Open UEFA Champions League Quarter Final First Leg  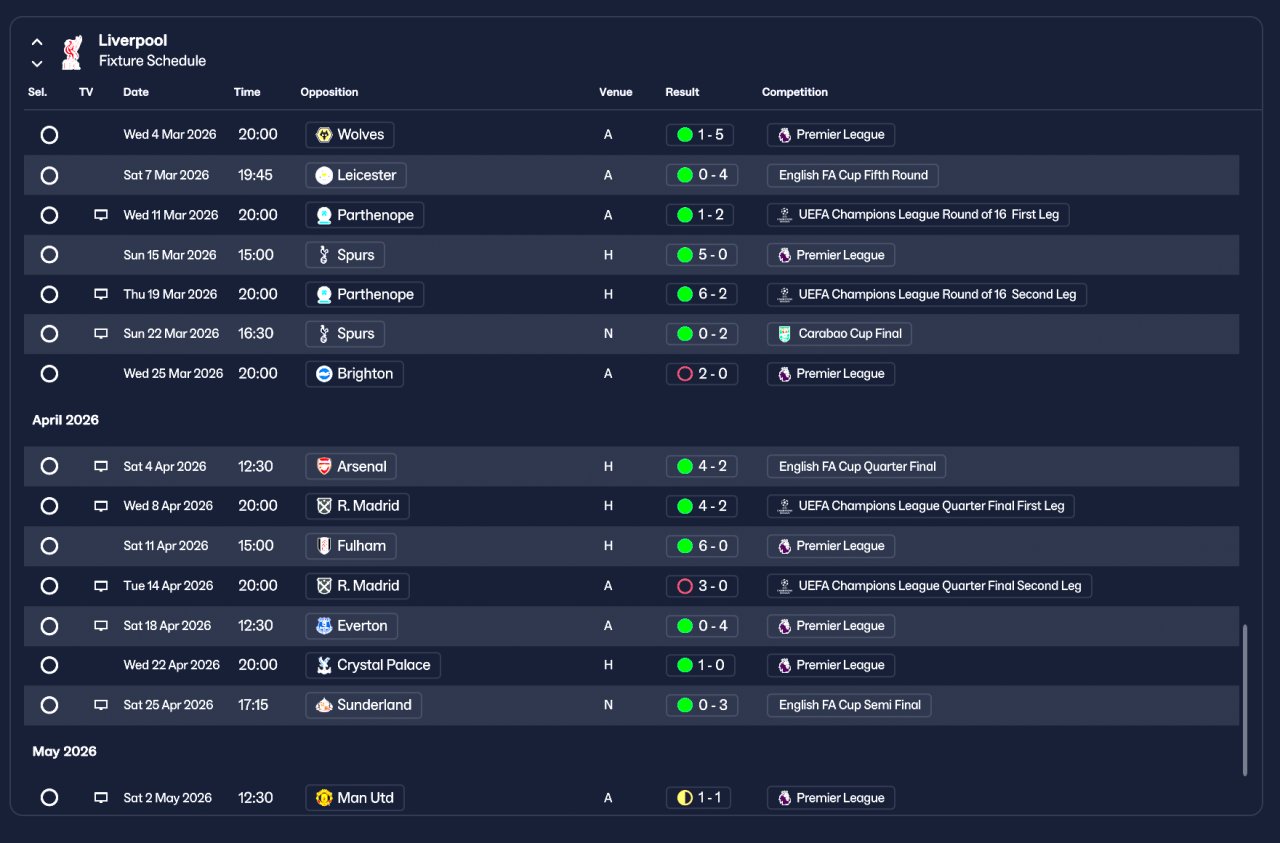(921, 506)
